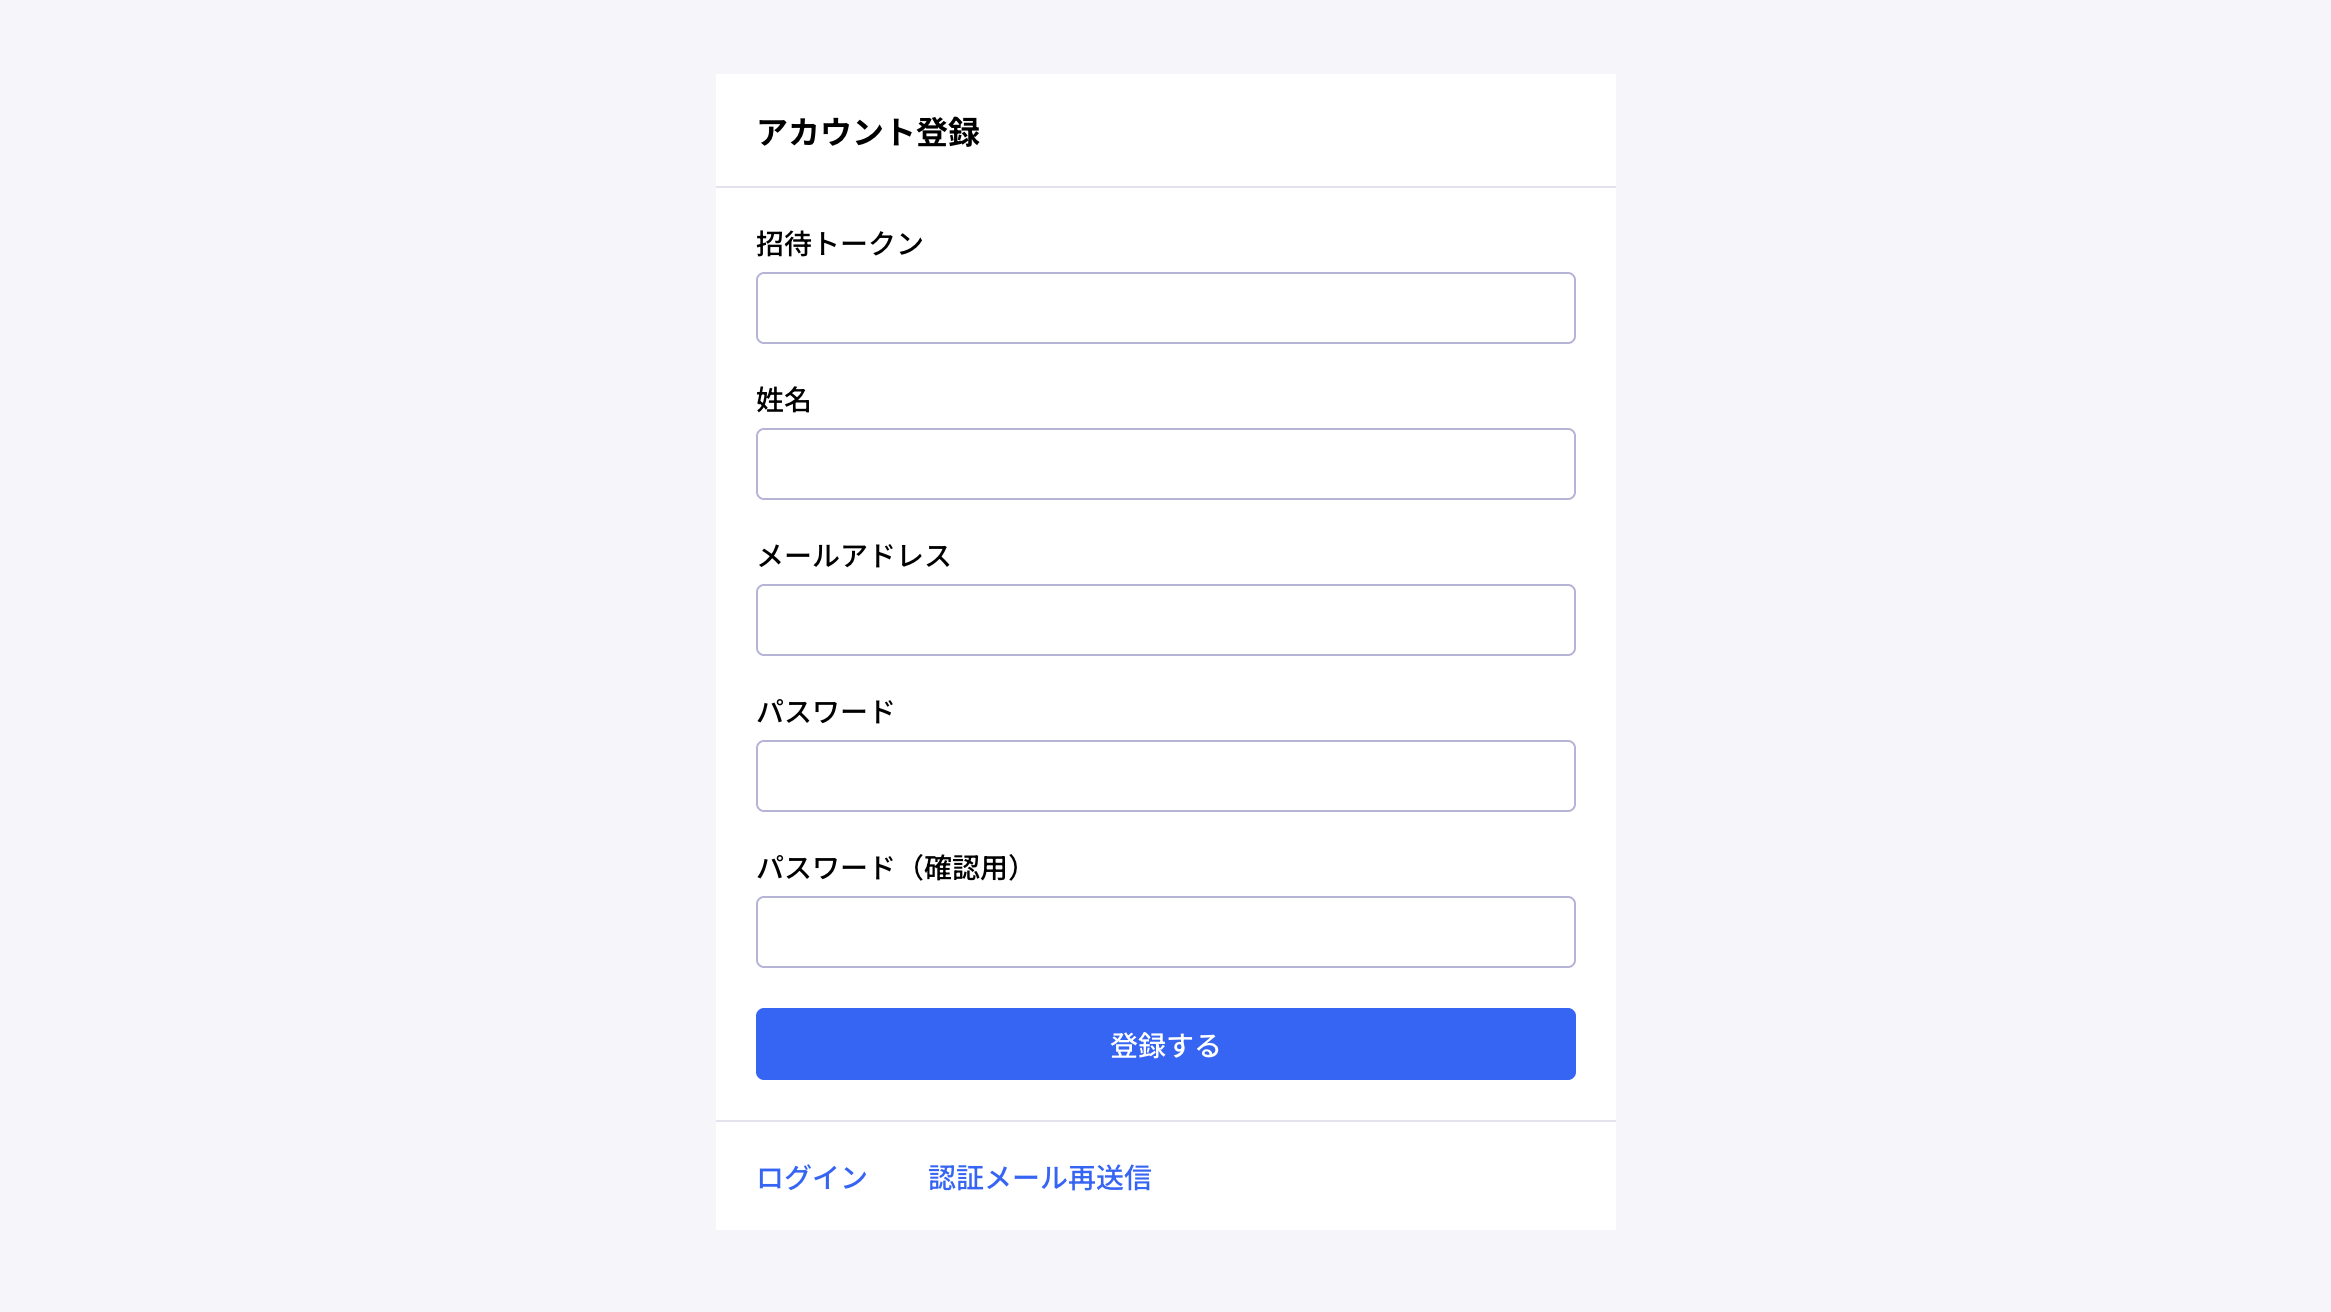Click the アカウント登録 heading

(869, 129)
